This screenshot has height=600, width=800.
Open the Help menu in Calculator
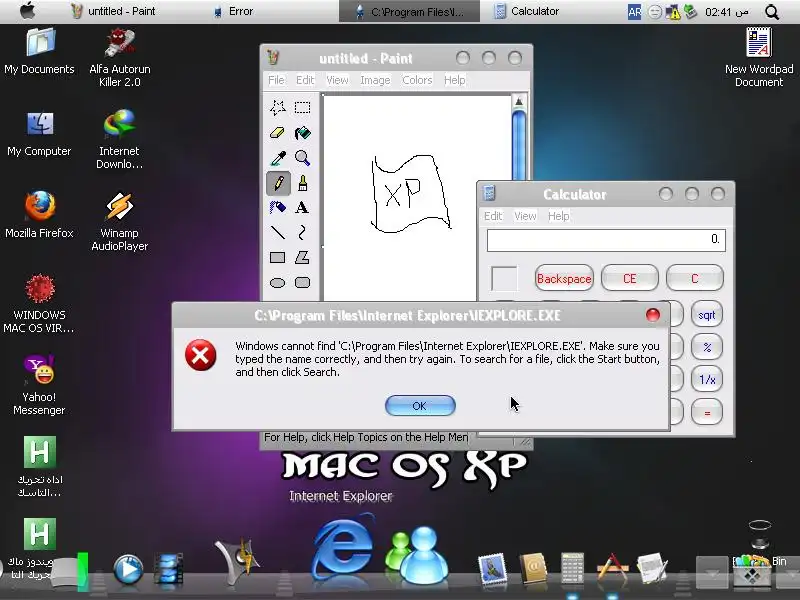558,216
